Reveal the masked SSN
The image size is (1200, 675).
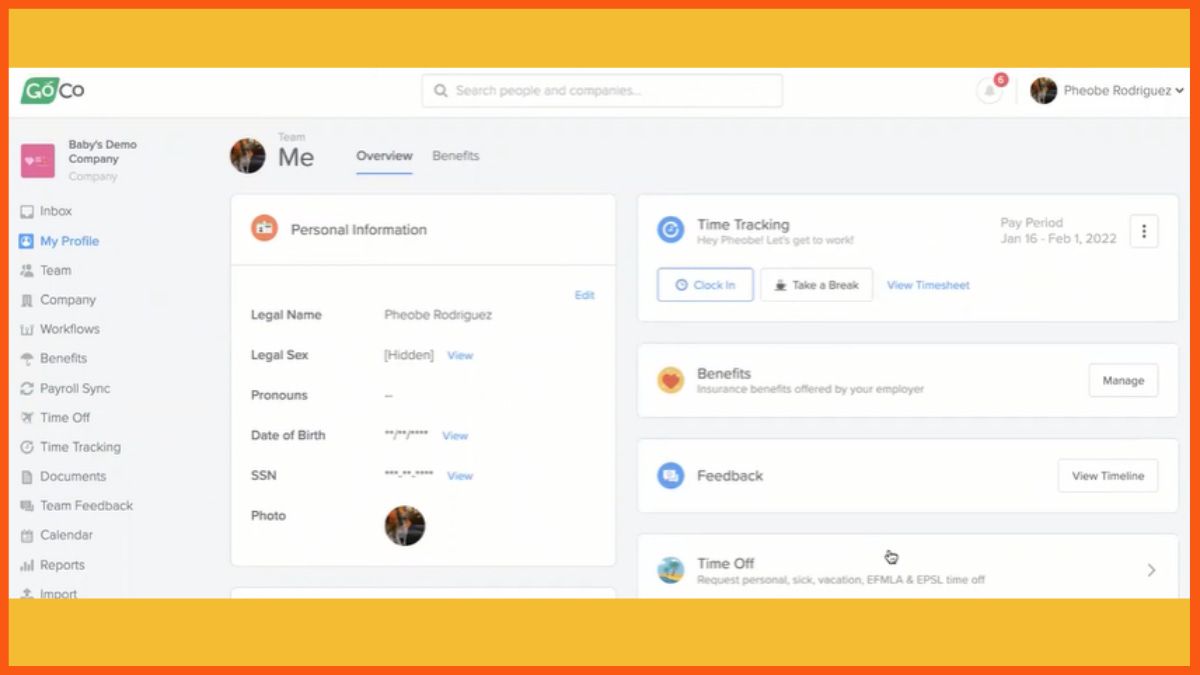click(460, 476)
